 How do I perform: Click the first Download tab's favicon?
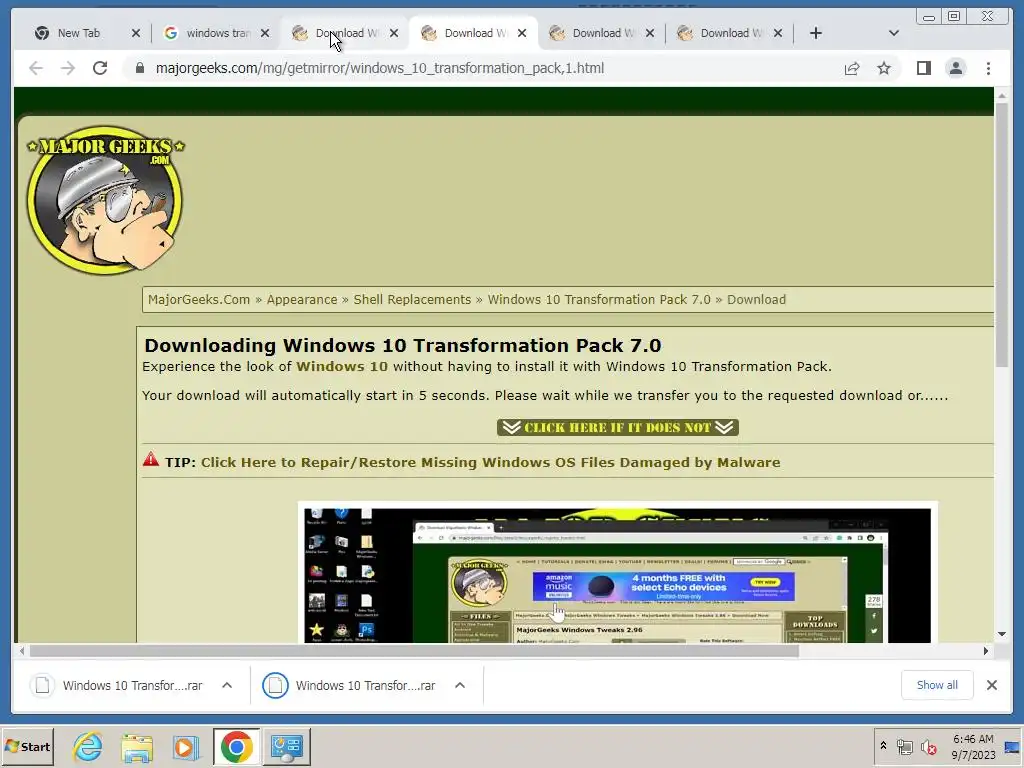point(299,33)
